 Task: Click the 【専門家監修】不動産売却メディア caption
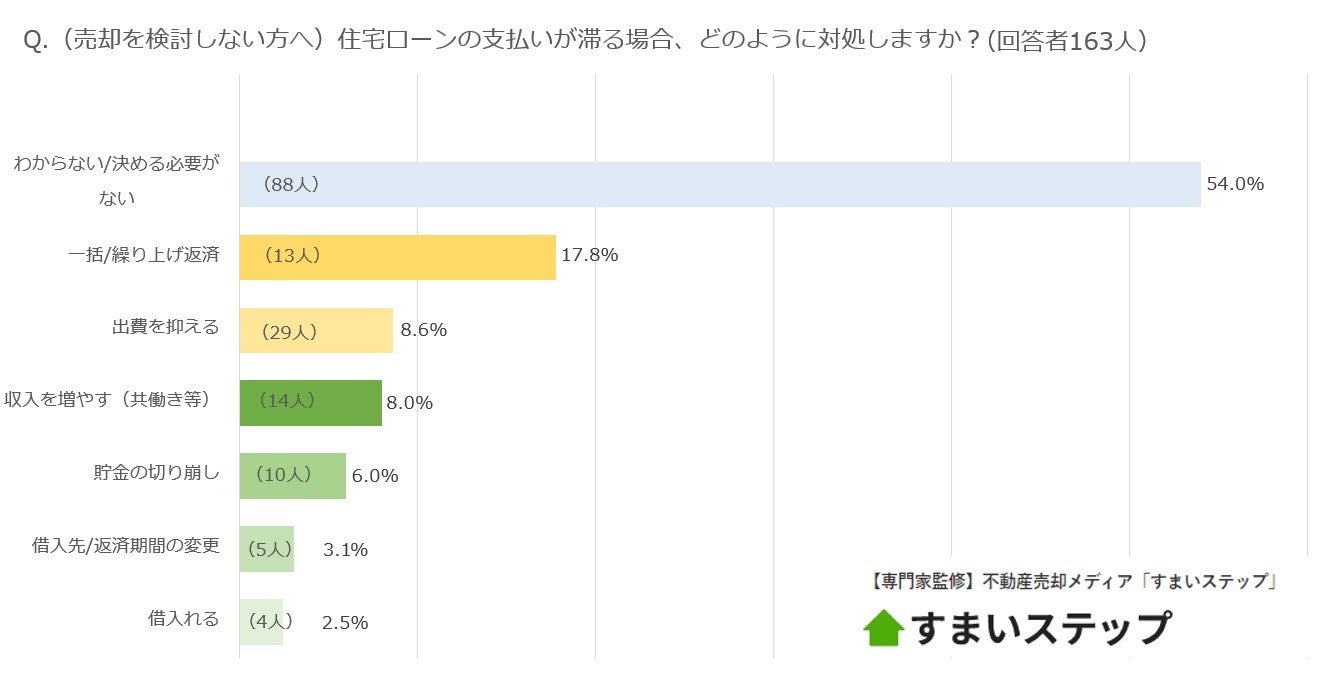coord(1068,581)
